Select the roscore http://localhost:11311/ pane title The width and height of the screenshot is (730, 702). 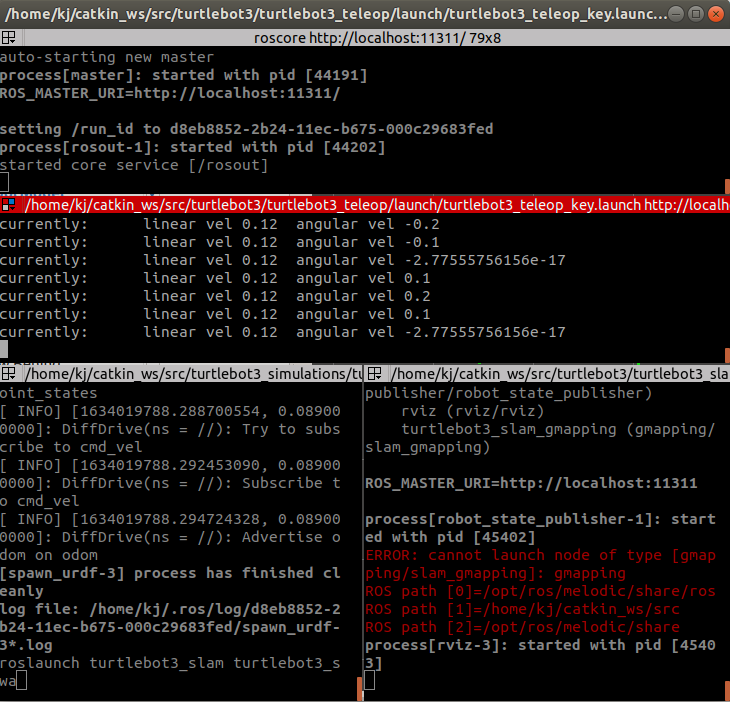coord(377,38)
